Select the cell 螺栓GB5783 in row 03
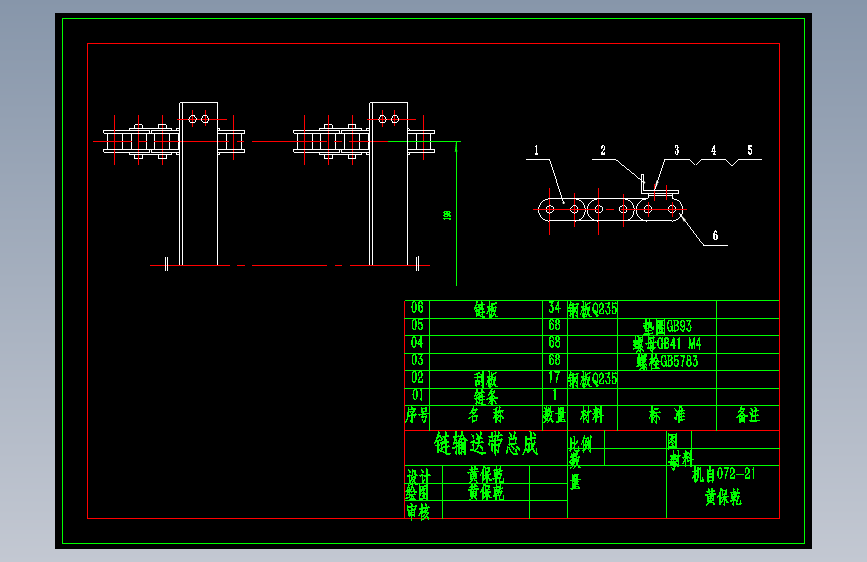867x562 pixels. [x=667, y=362]
